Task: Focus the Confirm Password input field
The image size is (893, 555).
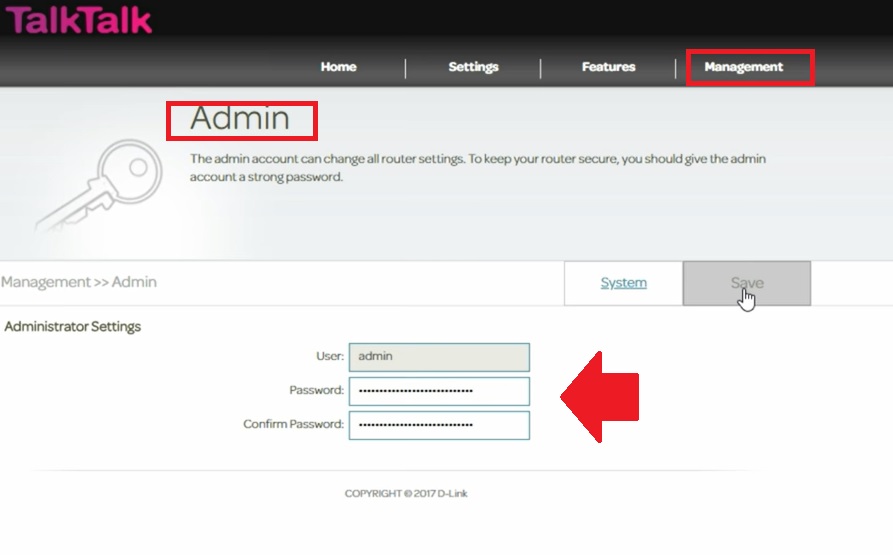Action: point(439,425)
